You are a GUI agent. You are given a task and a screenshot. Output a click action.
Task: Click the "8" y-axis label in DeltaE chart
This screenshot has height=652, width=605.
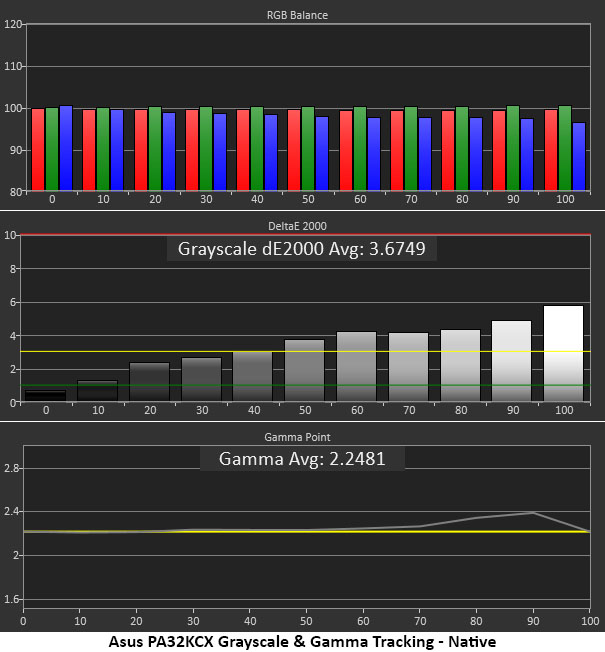12,269
